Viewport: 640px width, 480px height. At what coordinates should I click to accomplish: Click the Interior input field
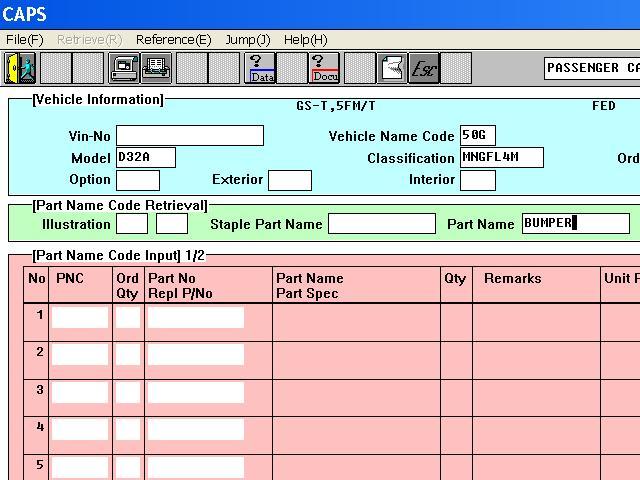[478, 180]
